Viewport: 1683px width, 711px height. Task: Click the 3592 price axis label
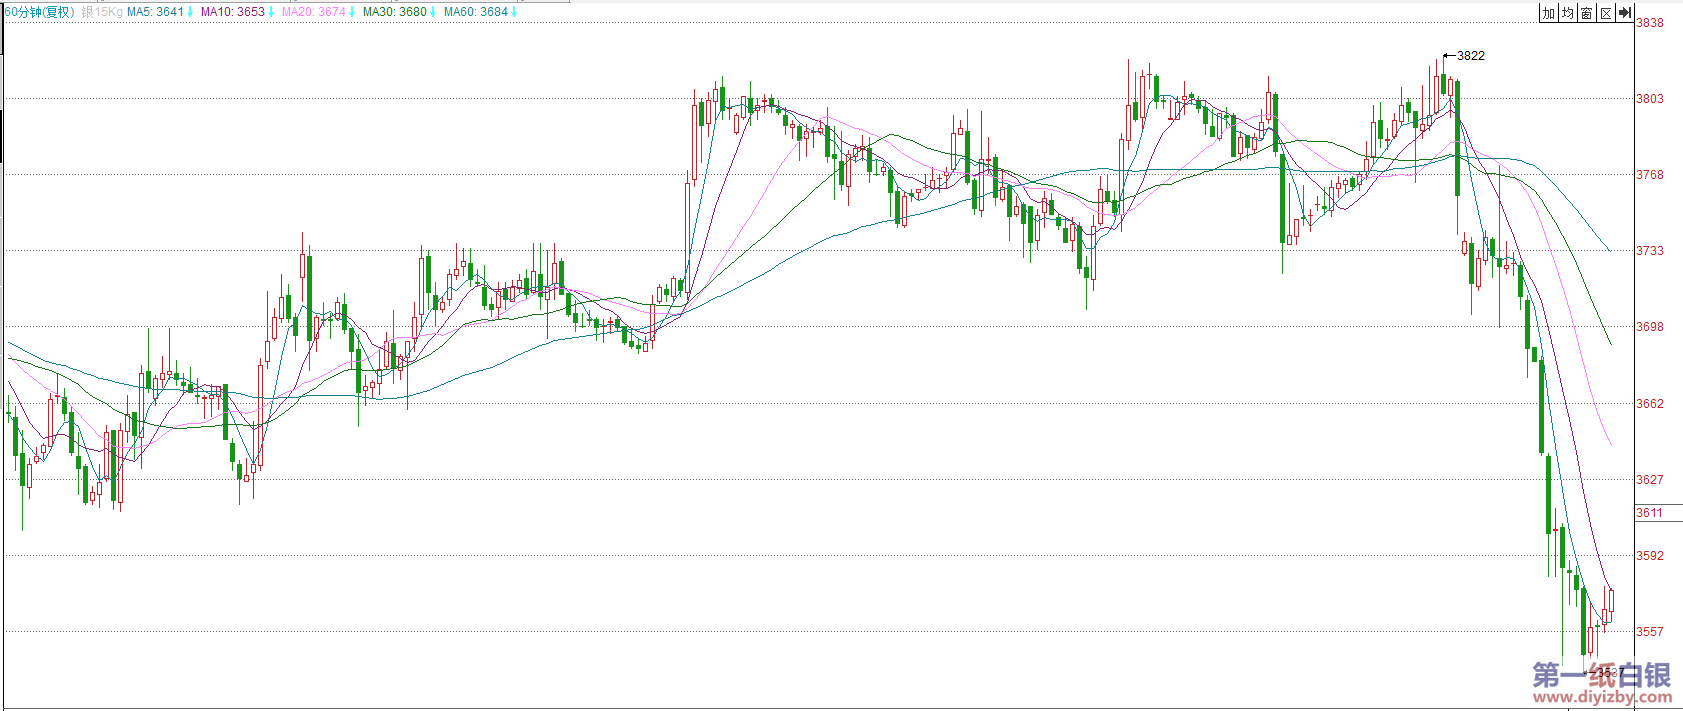pyautogui.click(x=1650, y=556)
